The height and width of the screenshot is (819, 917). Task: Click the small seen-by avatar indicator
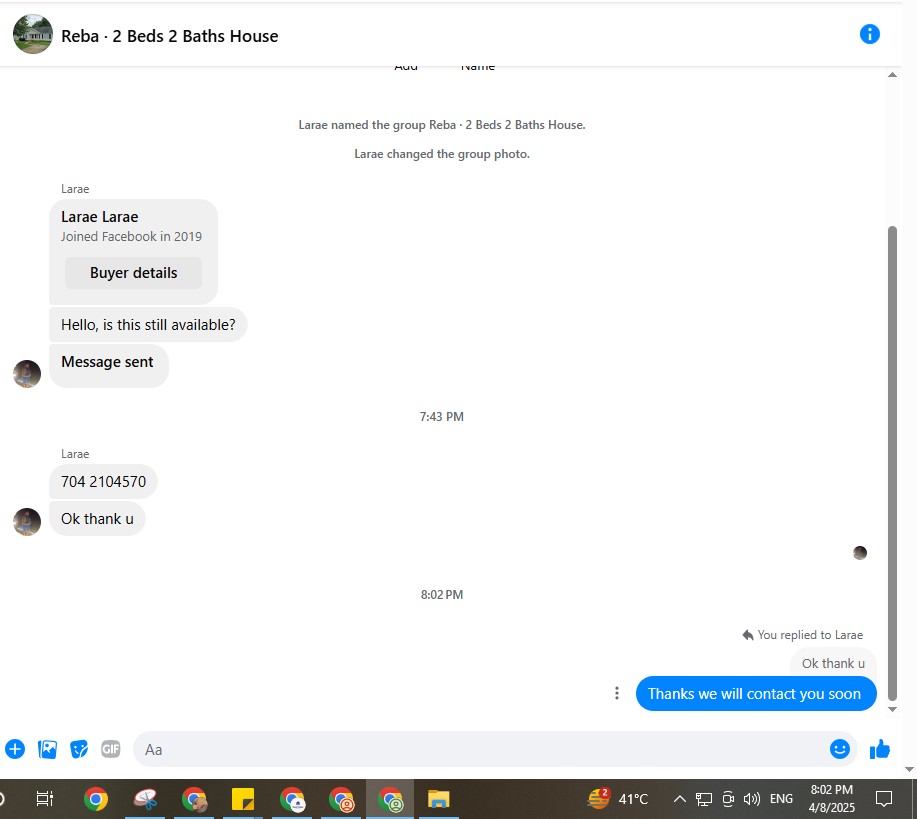860,553
